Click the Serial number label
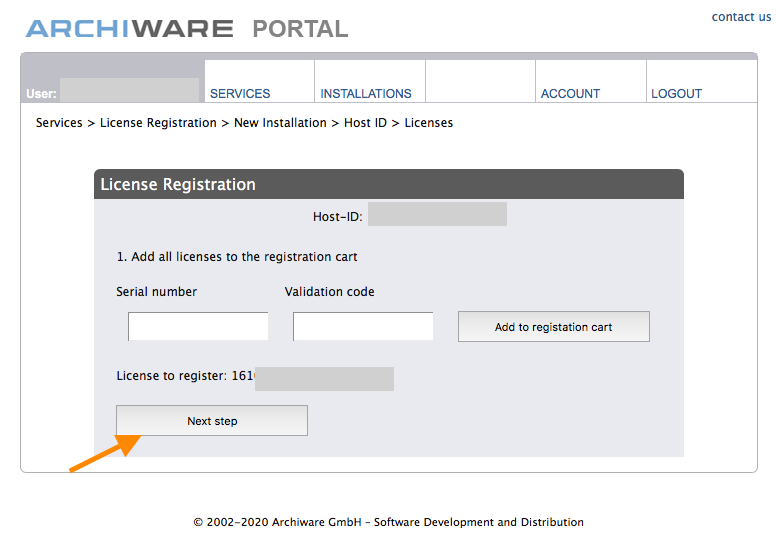The height and width of the screenshot is (544, 778). click(x=156, y=292)
